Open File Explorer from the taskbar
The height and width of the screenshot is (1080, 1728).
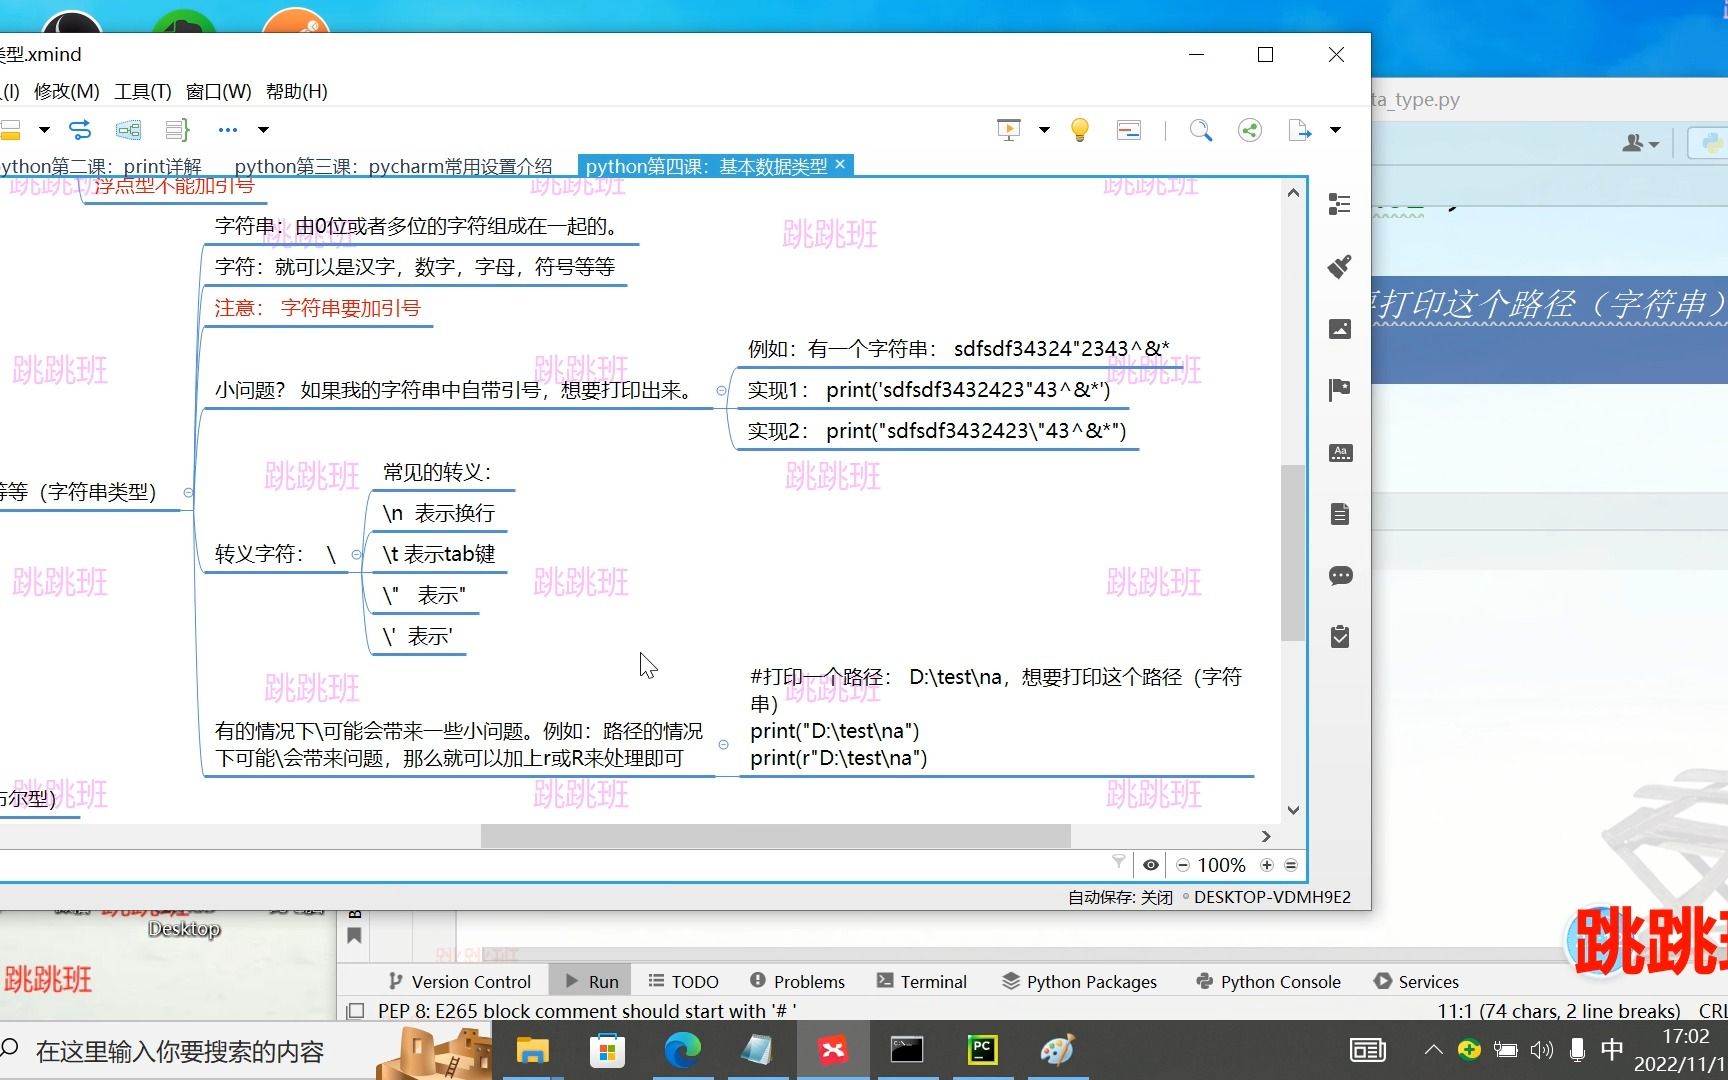tap(533, 1050)
